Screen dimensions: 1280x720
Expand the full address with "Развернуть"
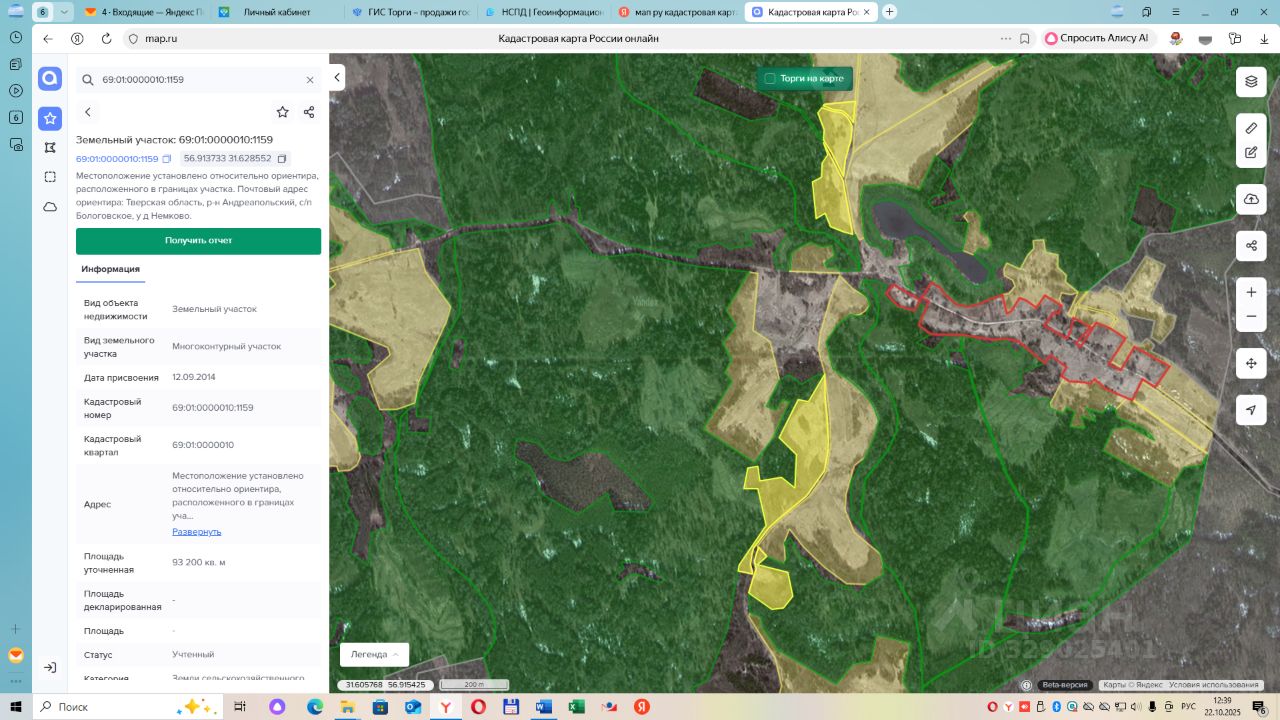[197, 532]
